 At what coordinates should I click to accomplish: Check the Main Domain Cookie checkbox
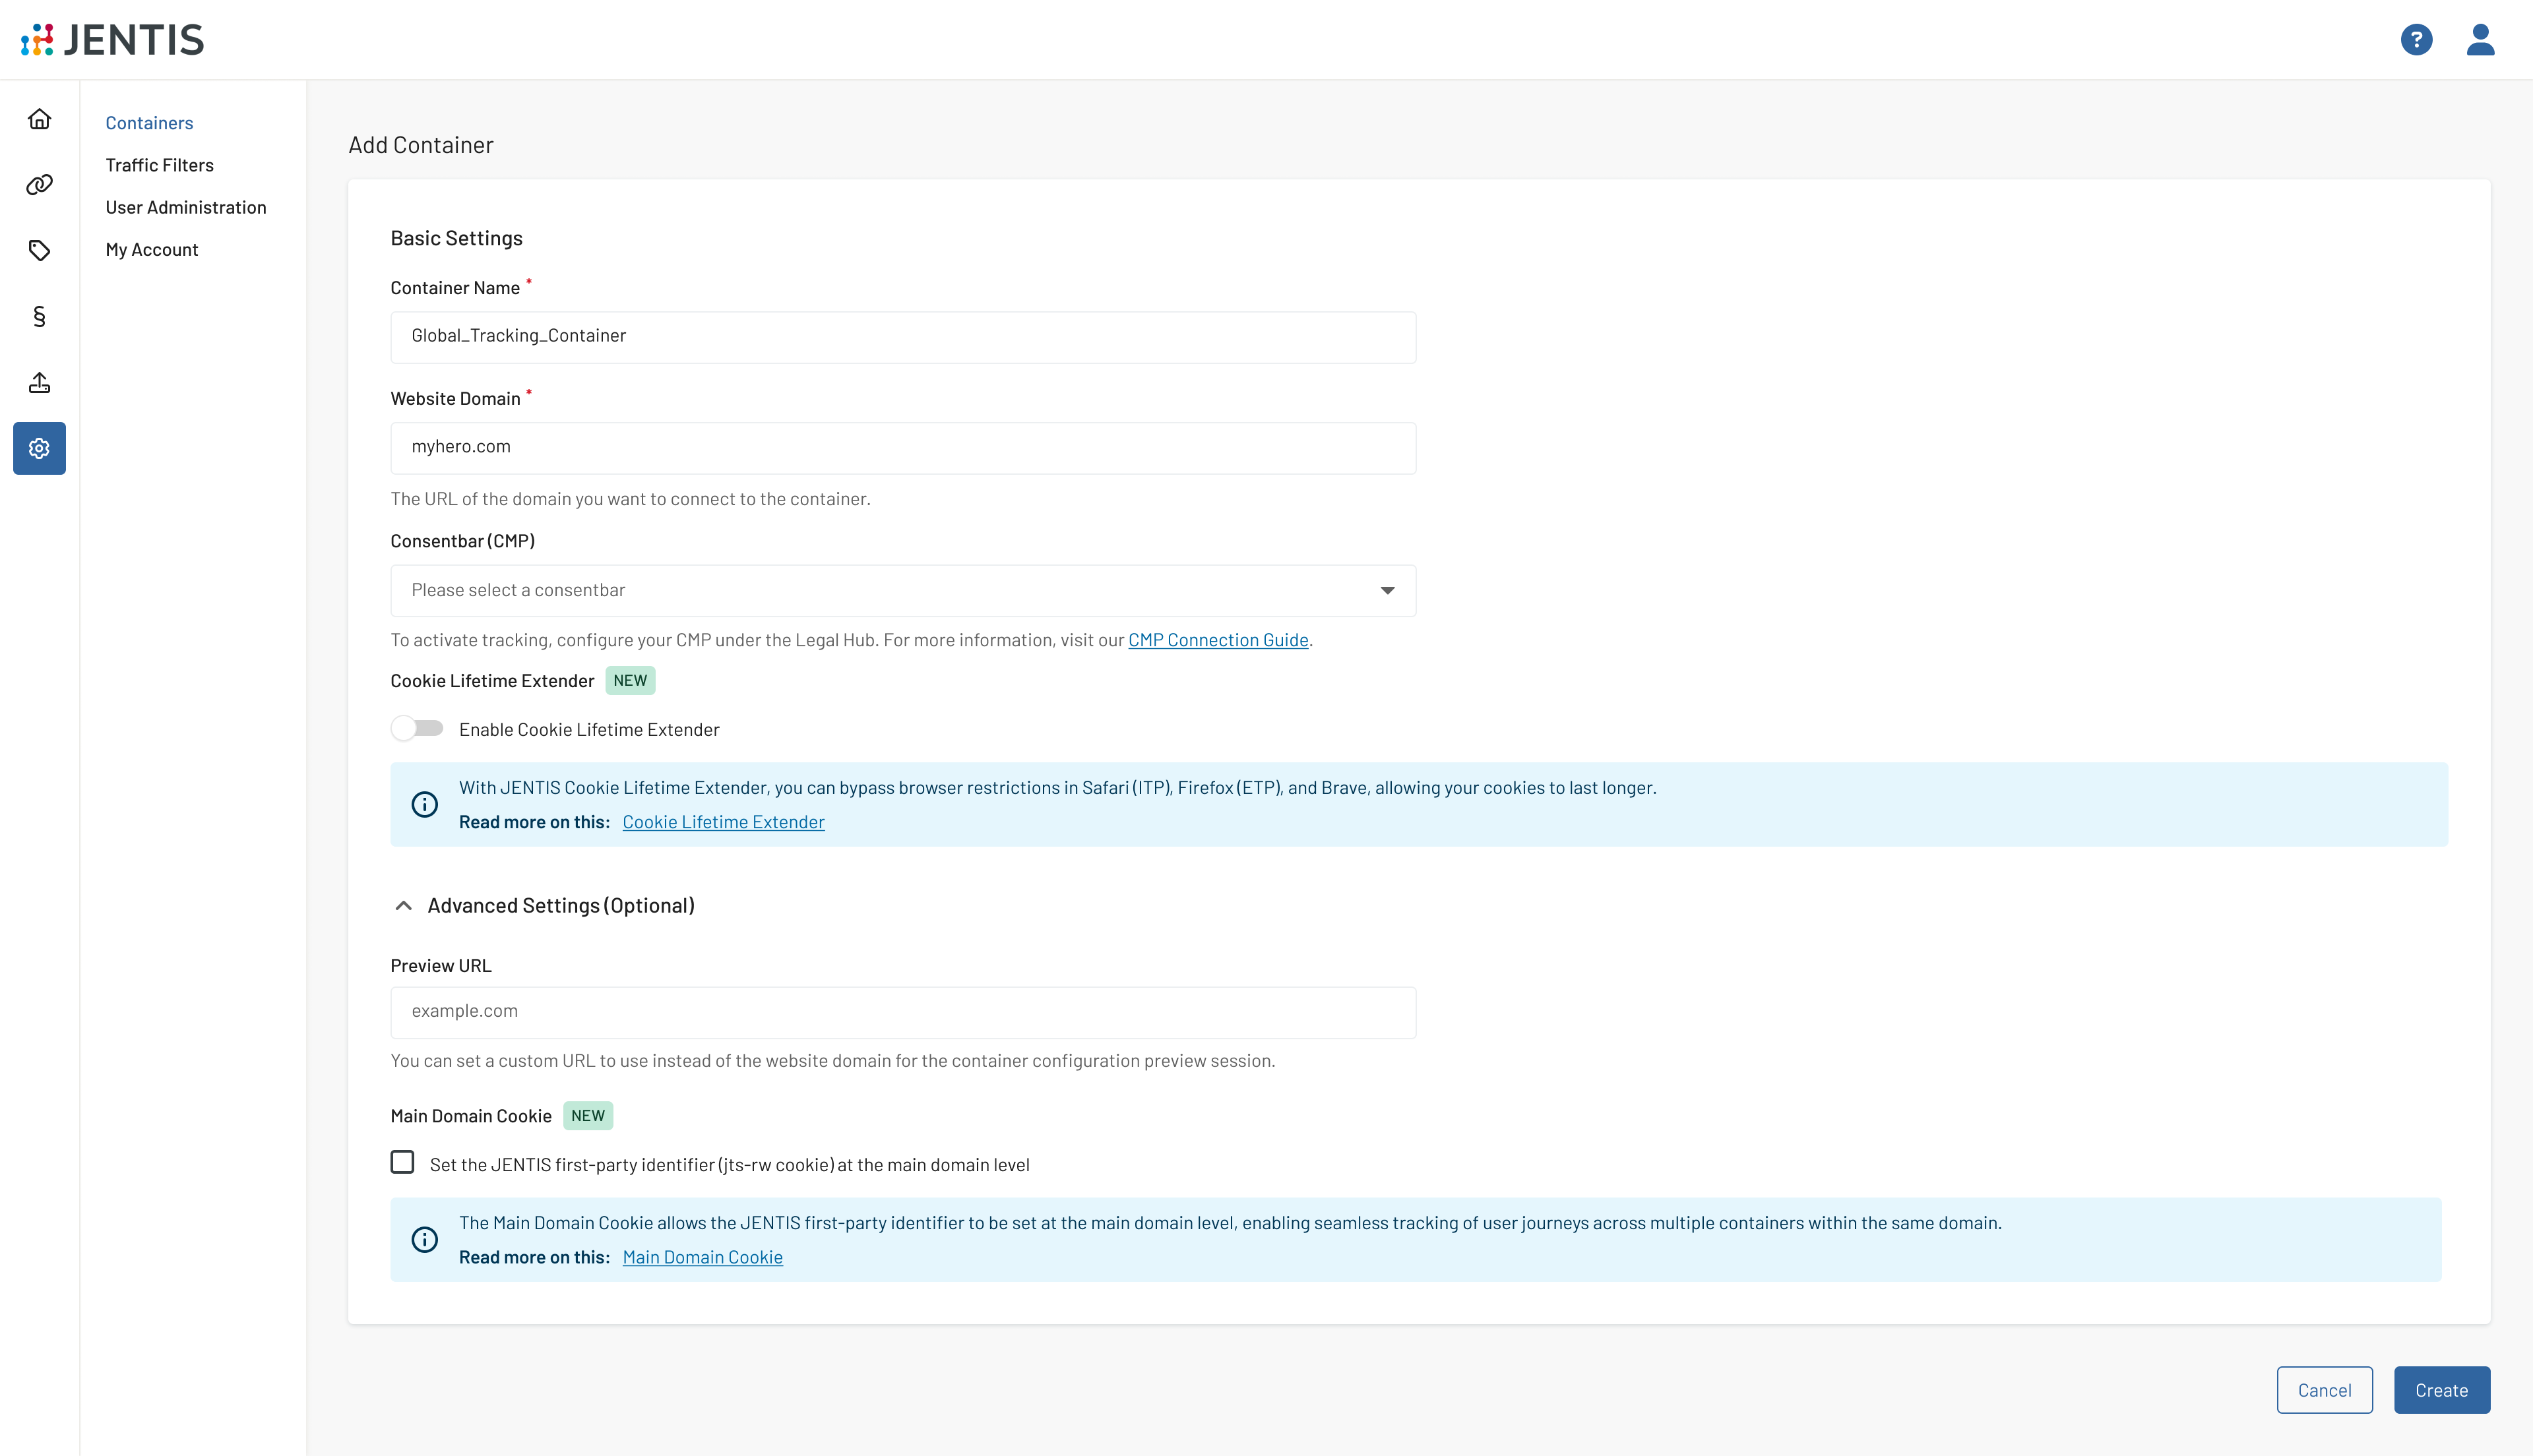pyautogui.click(x=402, y=1162)
